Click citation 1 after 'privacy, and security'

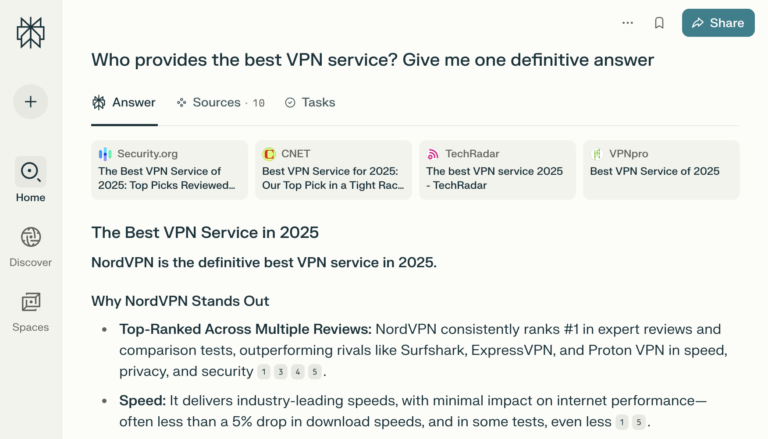[x=264, y=372]
